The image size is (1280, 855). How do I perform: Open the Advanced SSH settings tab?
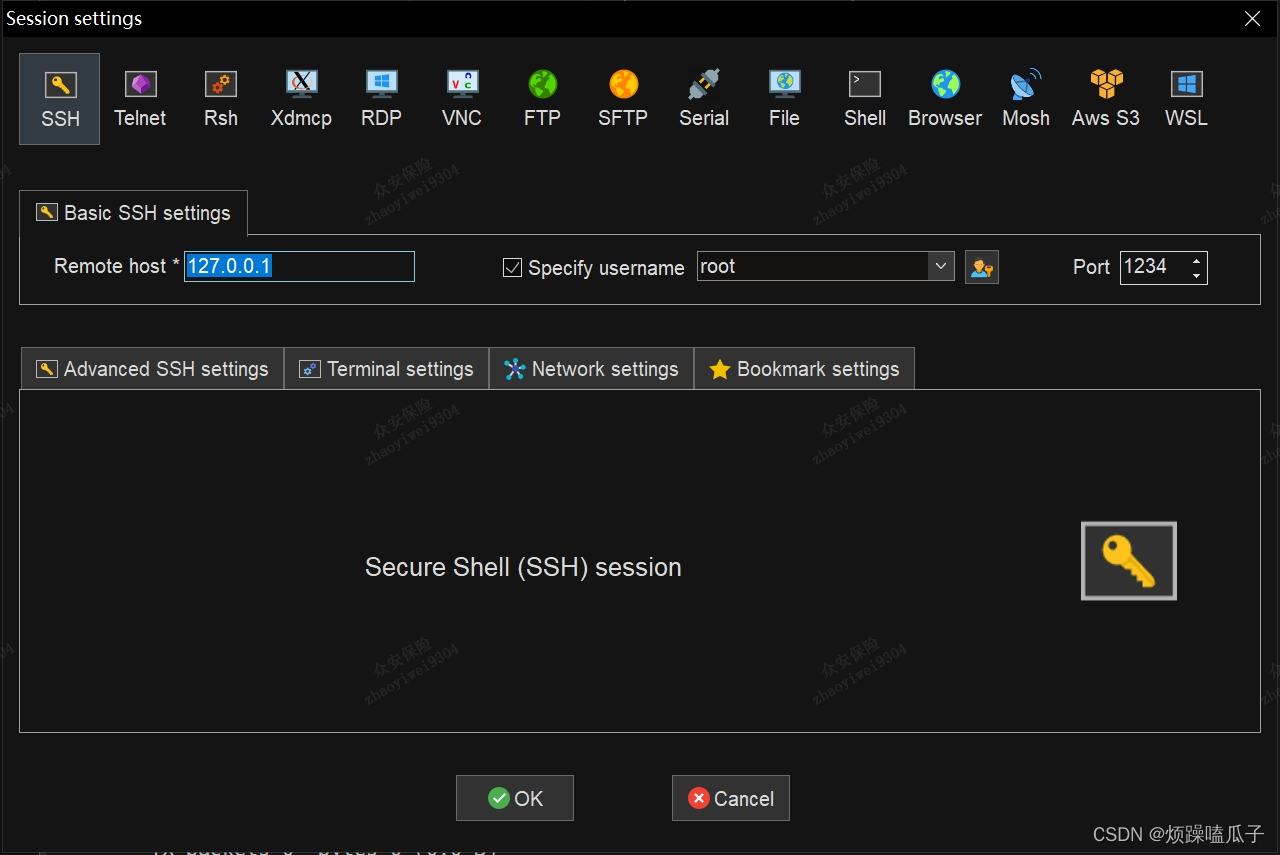pyautogui.click(x=151, y=368)
